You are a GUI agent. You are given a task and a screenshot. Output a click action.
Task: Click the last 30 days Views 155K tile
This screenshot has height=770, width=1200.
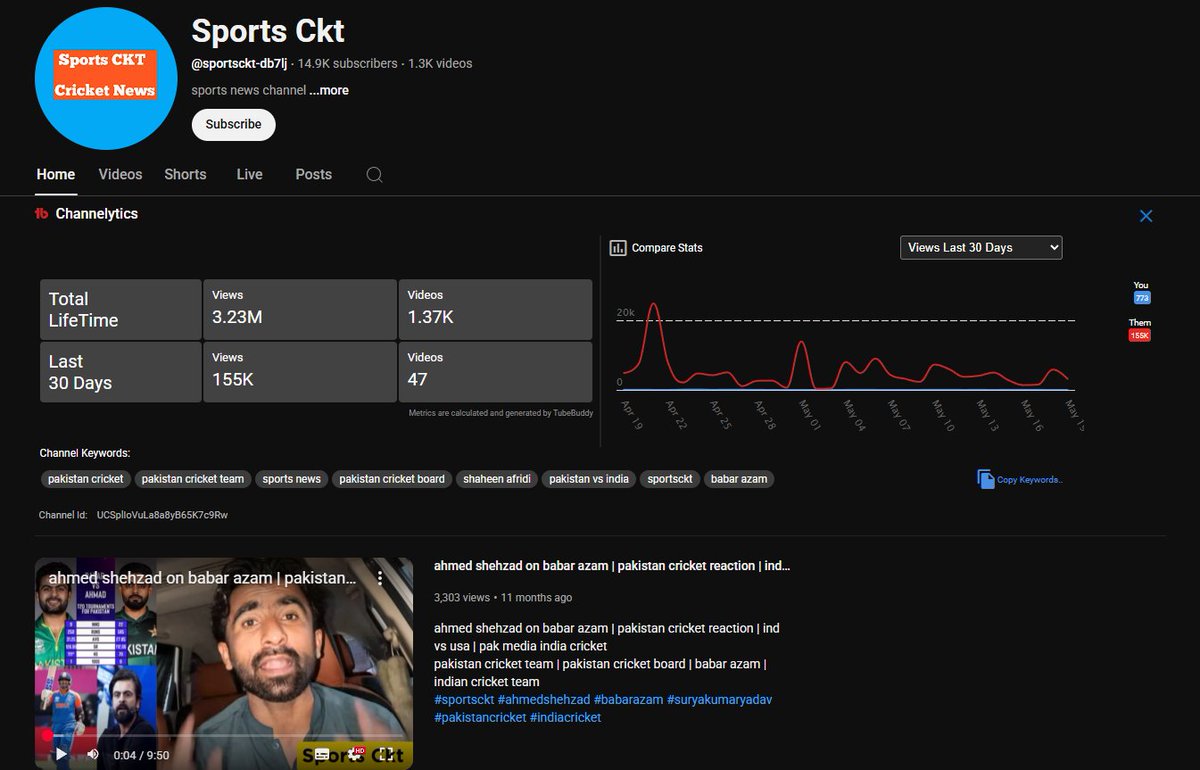[300, 372]
